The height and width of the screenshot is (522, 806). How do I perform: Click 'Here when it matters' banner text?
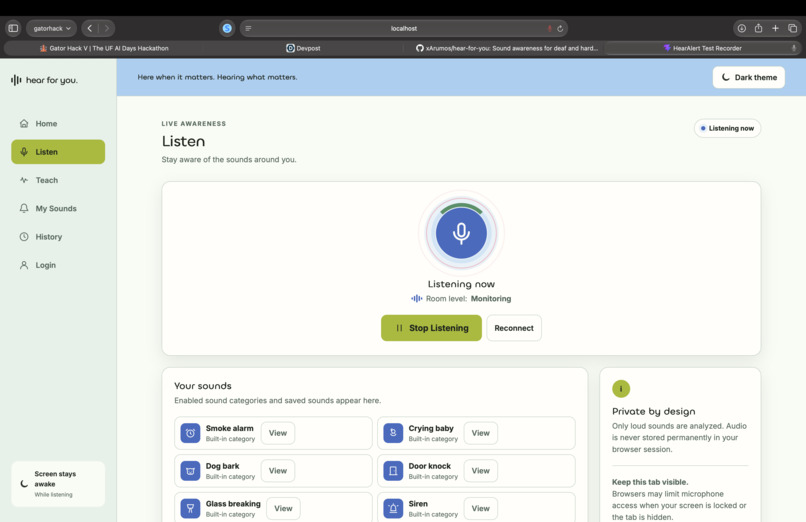pyautogui.click(x=217, y=77)
